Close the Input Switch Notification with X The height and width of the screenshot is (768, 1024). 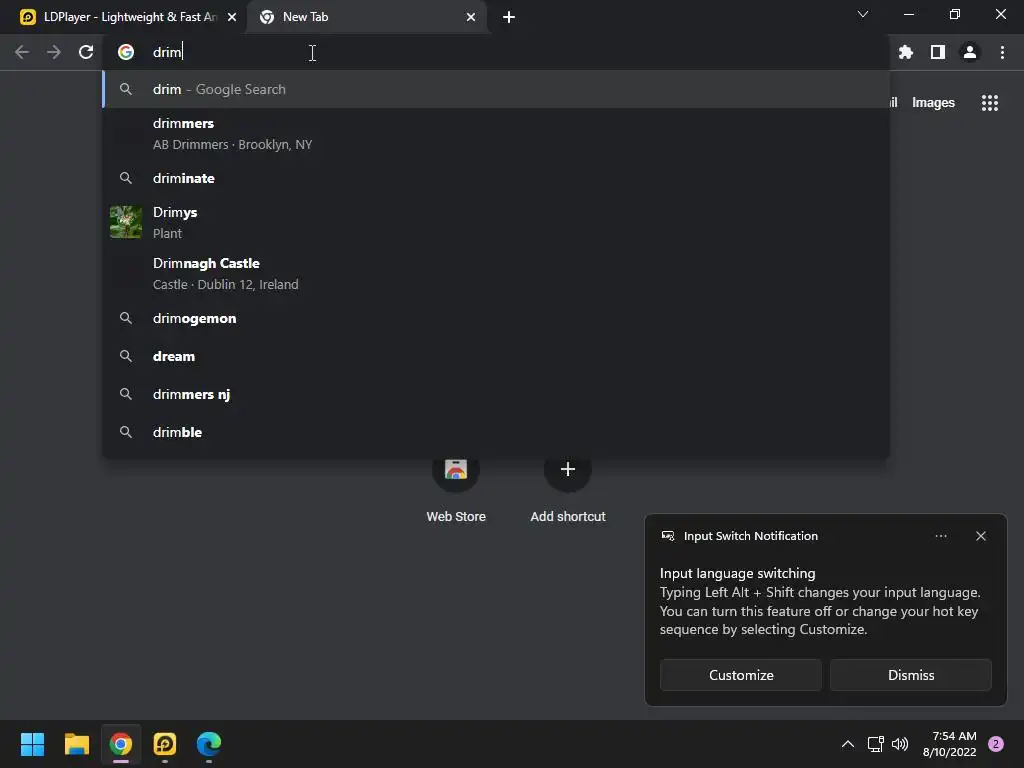pos(980,536)
